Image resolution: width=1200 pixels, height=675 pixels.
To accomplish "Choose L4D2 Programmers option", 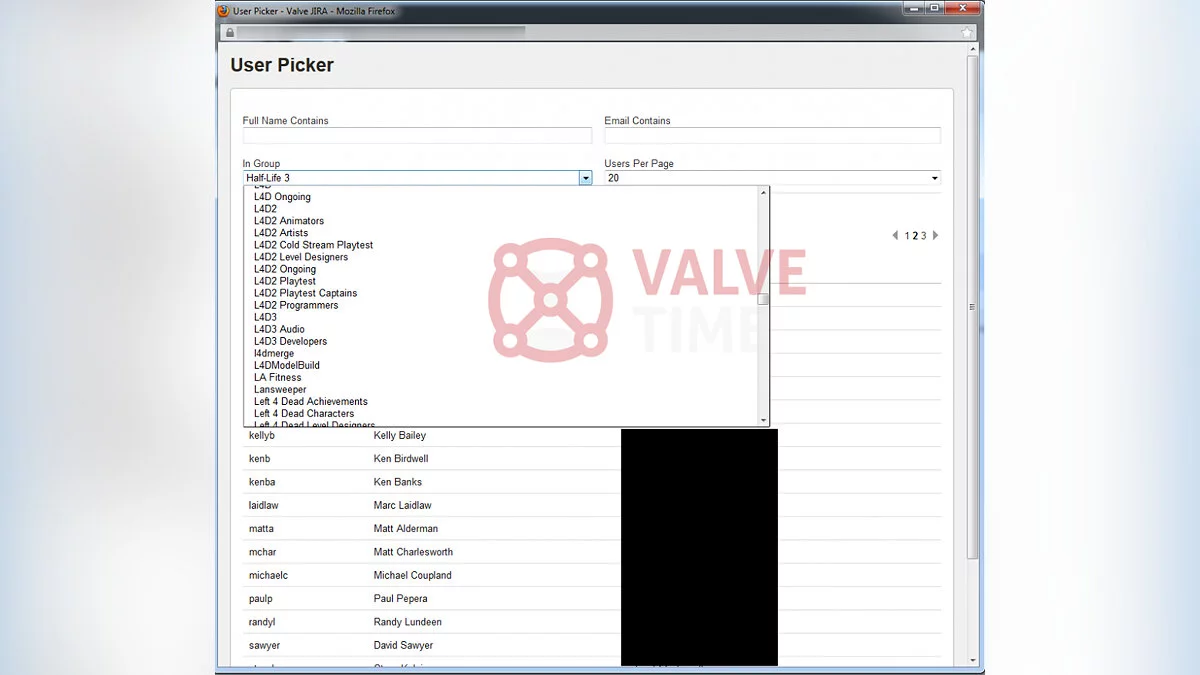I will tap(296, 305).
